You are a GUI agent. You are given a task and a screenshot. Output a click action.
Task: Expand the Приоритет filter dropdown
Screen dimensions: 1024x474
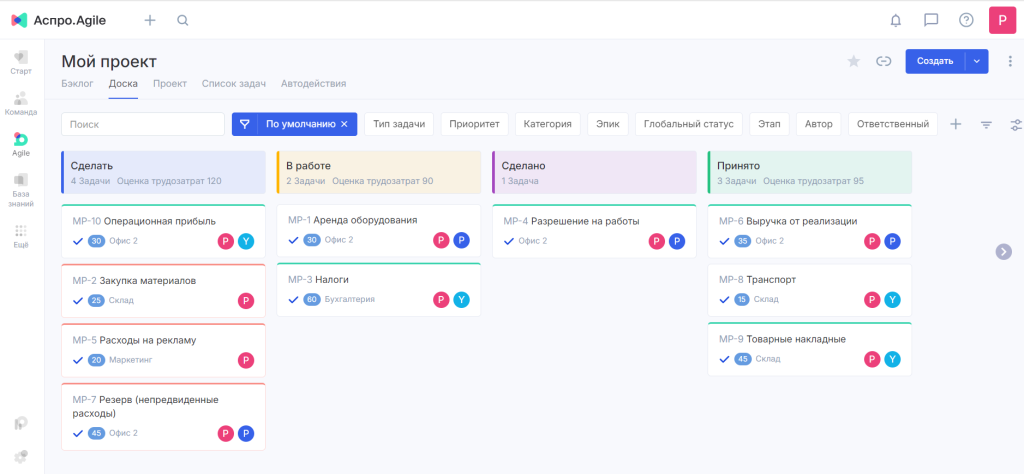[475, 124]
